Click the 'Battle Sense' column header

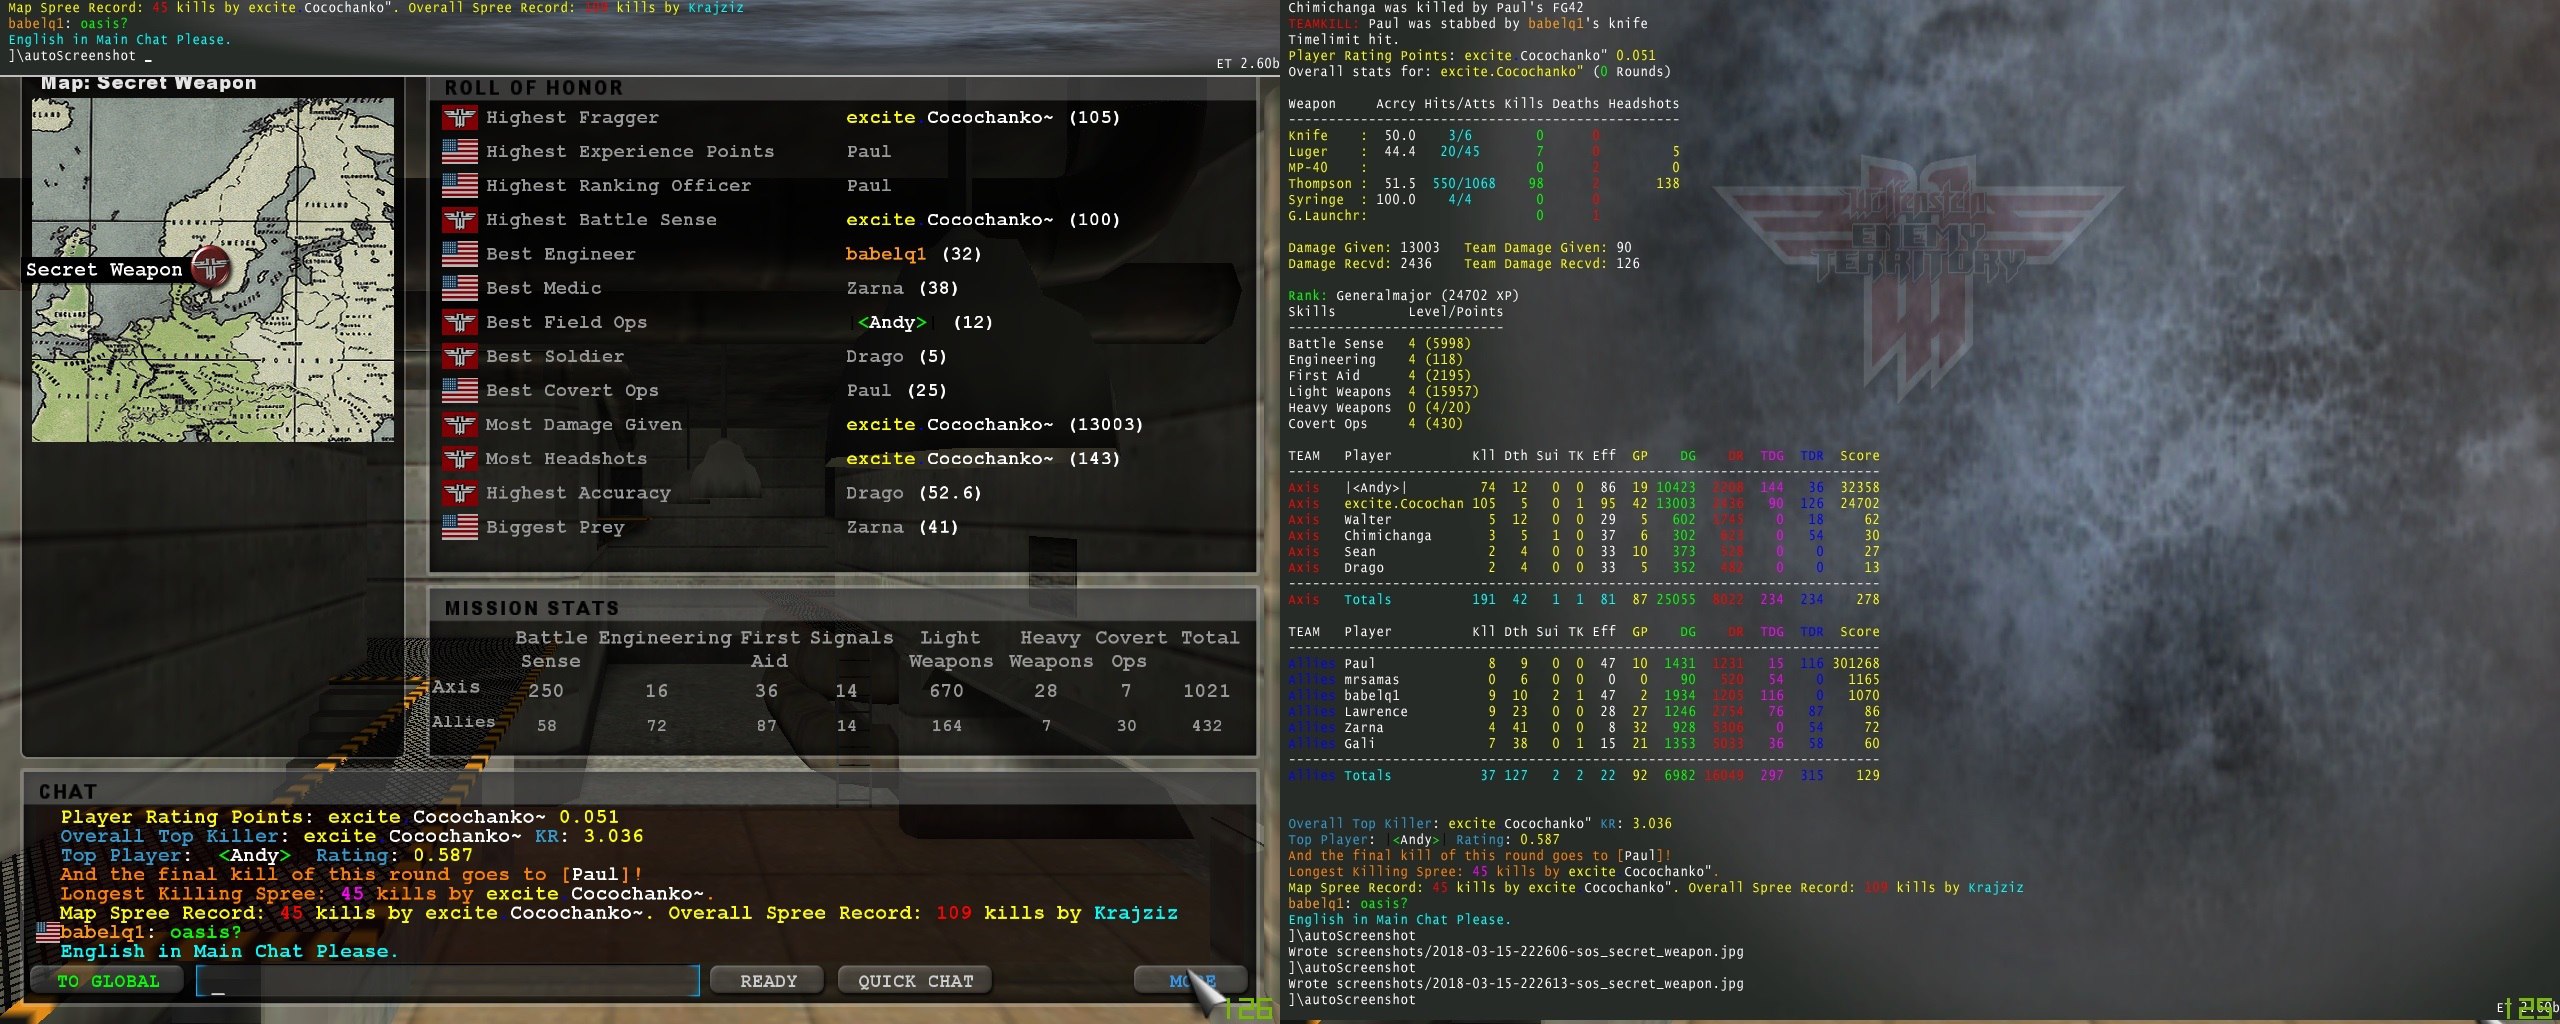(551, 649)
